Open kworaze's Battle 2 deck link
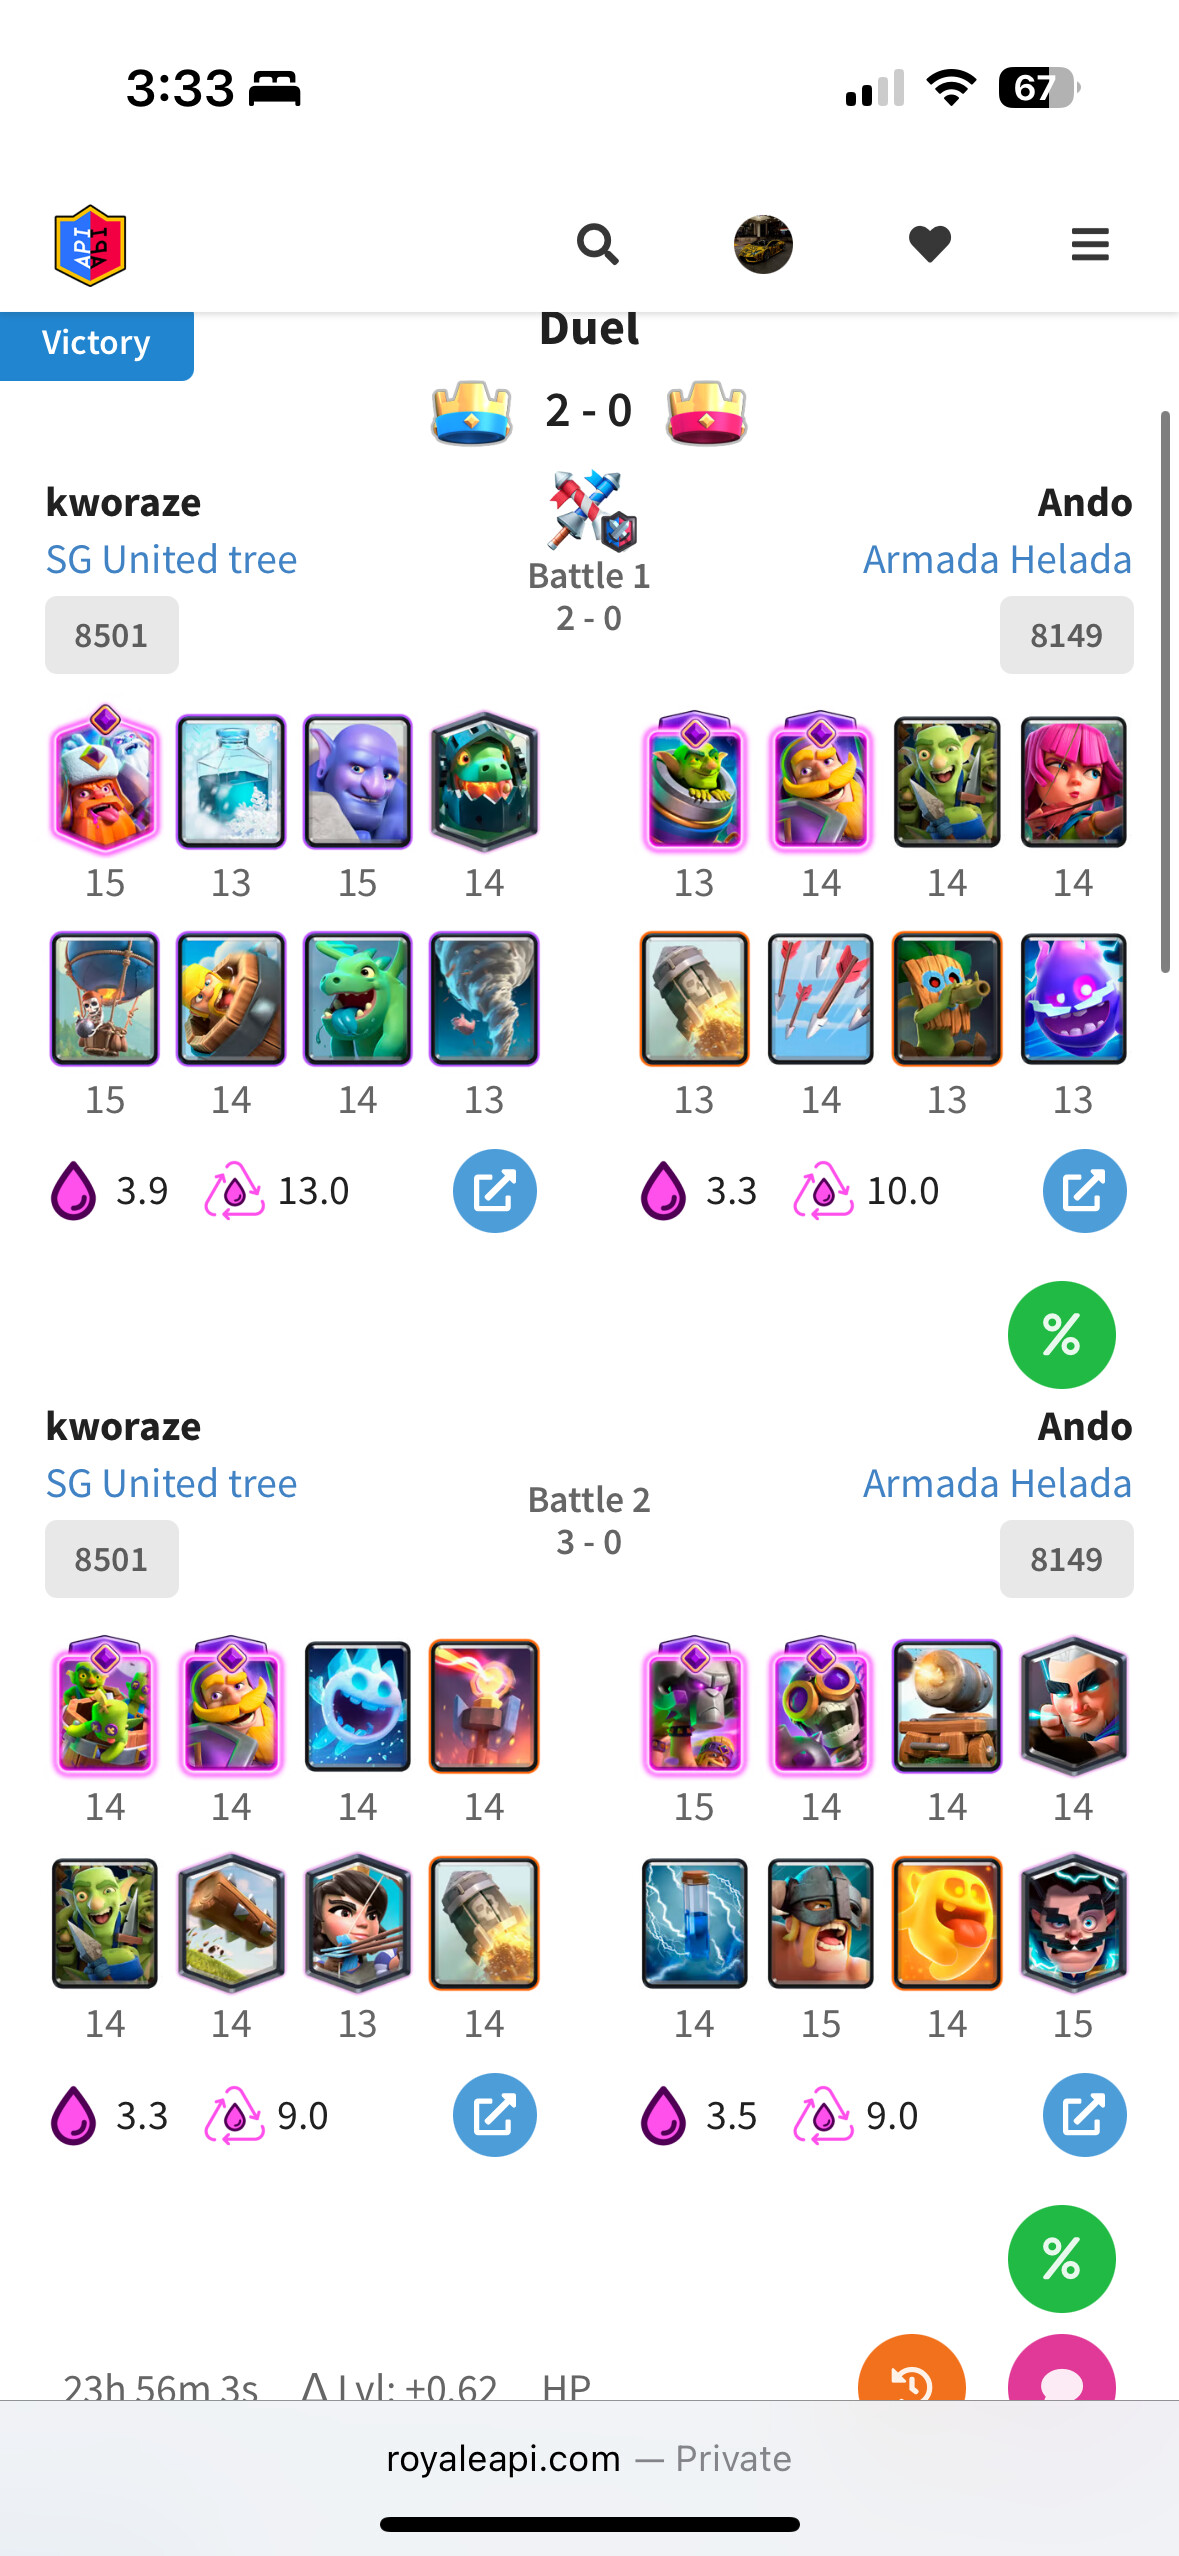Viewport: 1179px width, 2556px height. pyautogui.click(x=494, y=2115)
